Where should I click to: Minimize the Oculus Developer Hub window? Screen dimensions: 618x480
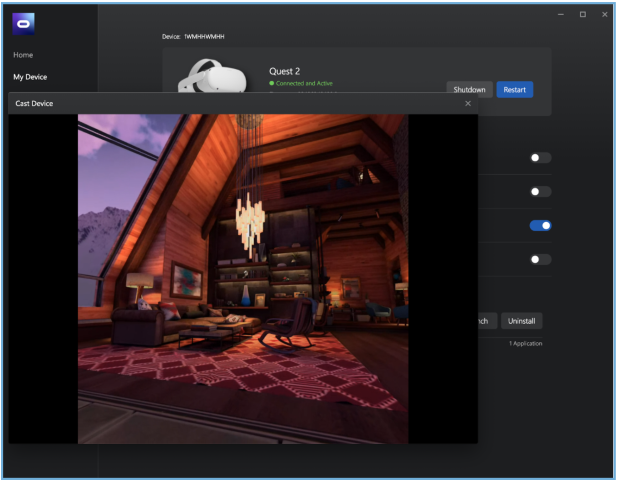click(x=560, y=14)
